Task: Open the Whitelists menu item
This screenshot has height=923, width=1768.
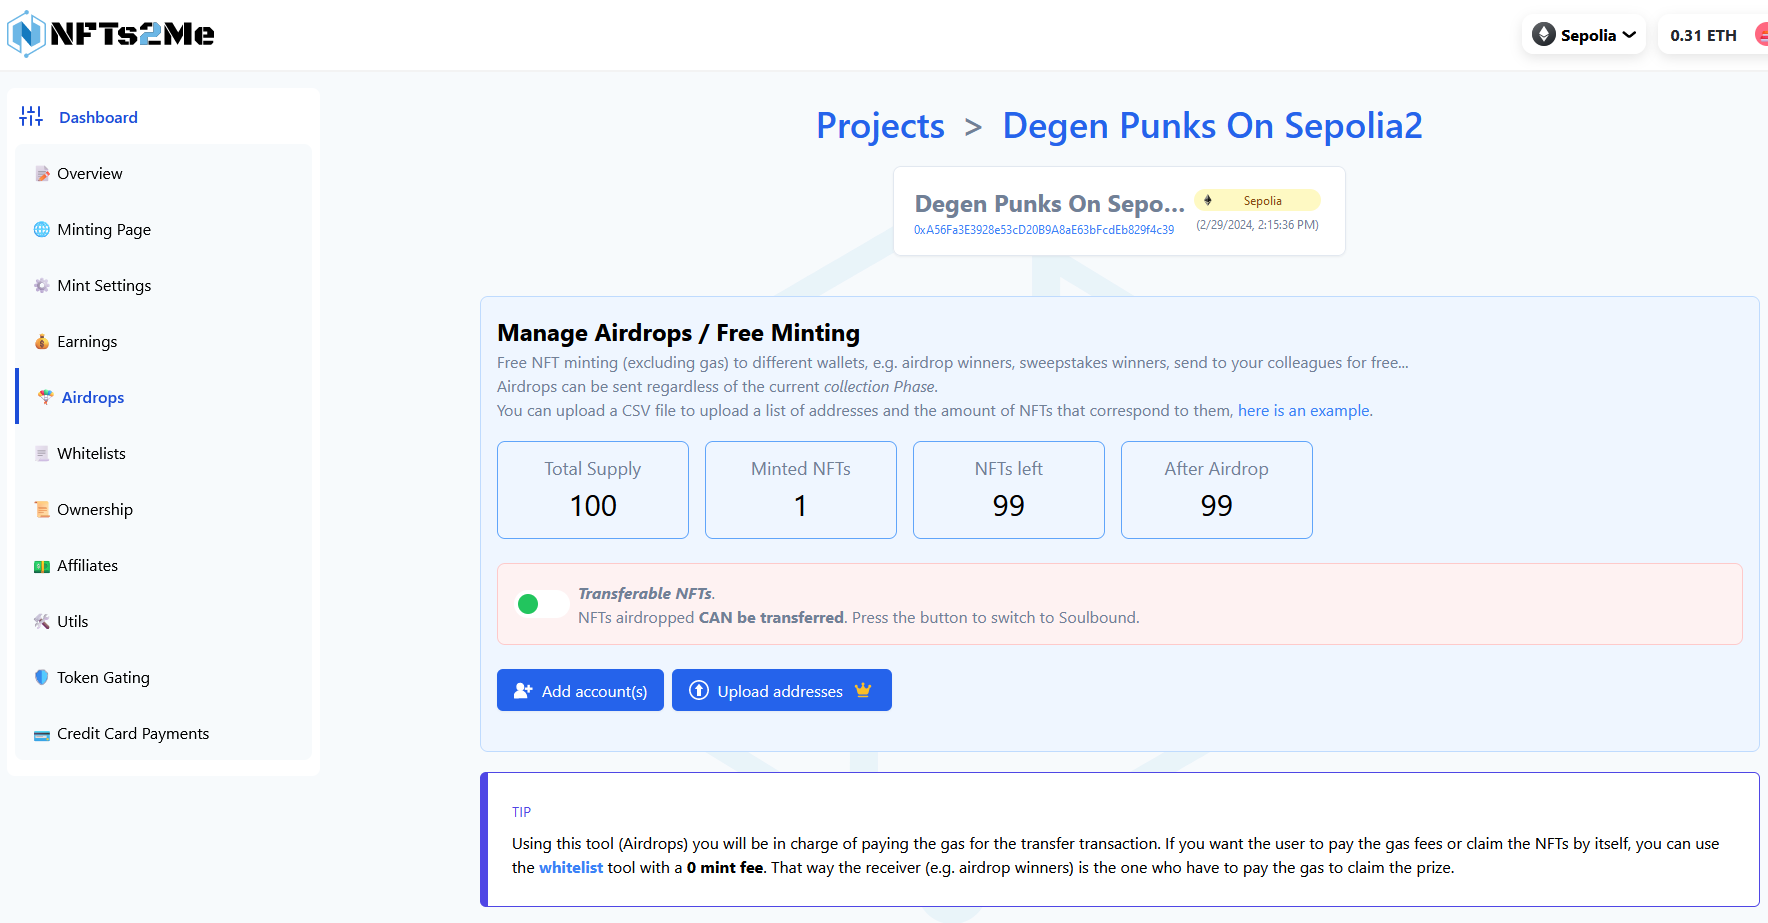Action: [91, 454]
